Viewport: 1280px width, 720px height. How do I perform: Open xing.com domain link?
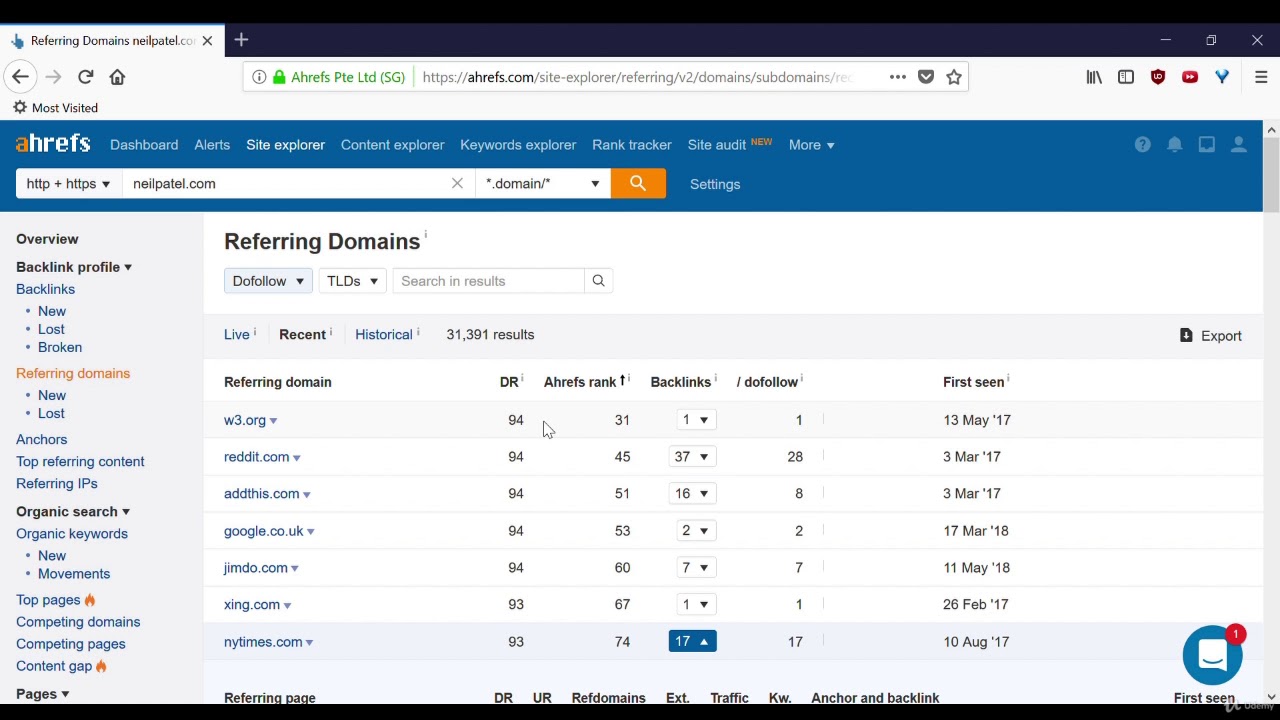coord(252,605)
